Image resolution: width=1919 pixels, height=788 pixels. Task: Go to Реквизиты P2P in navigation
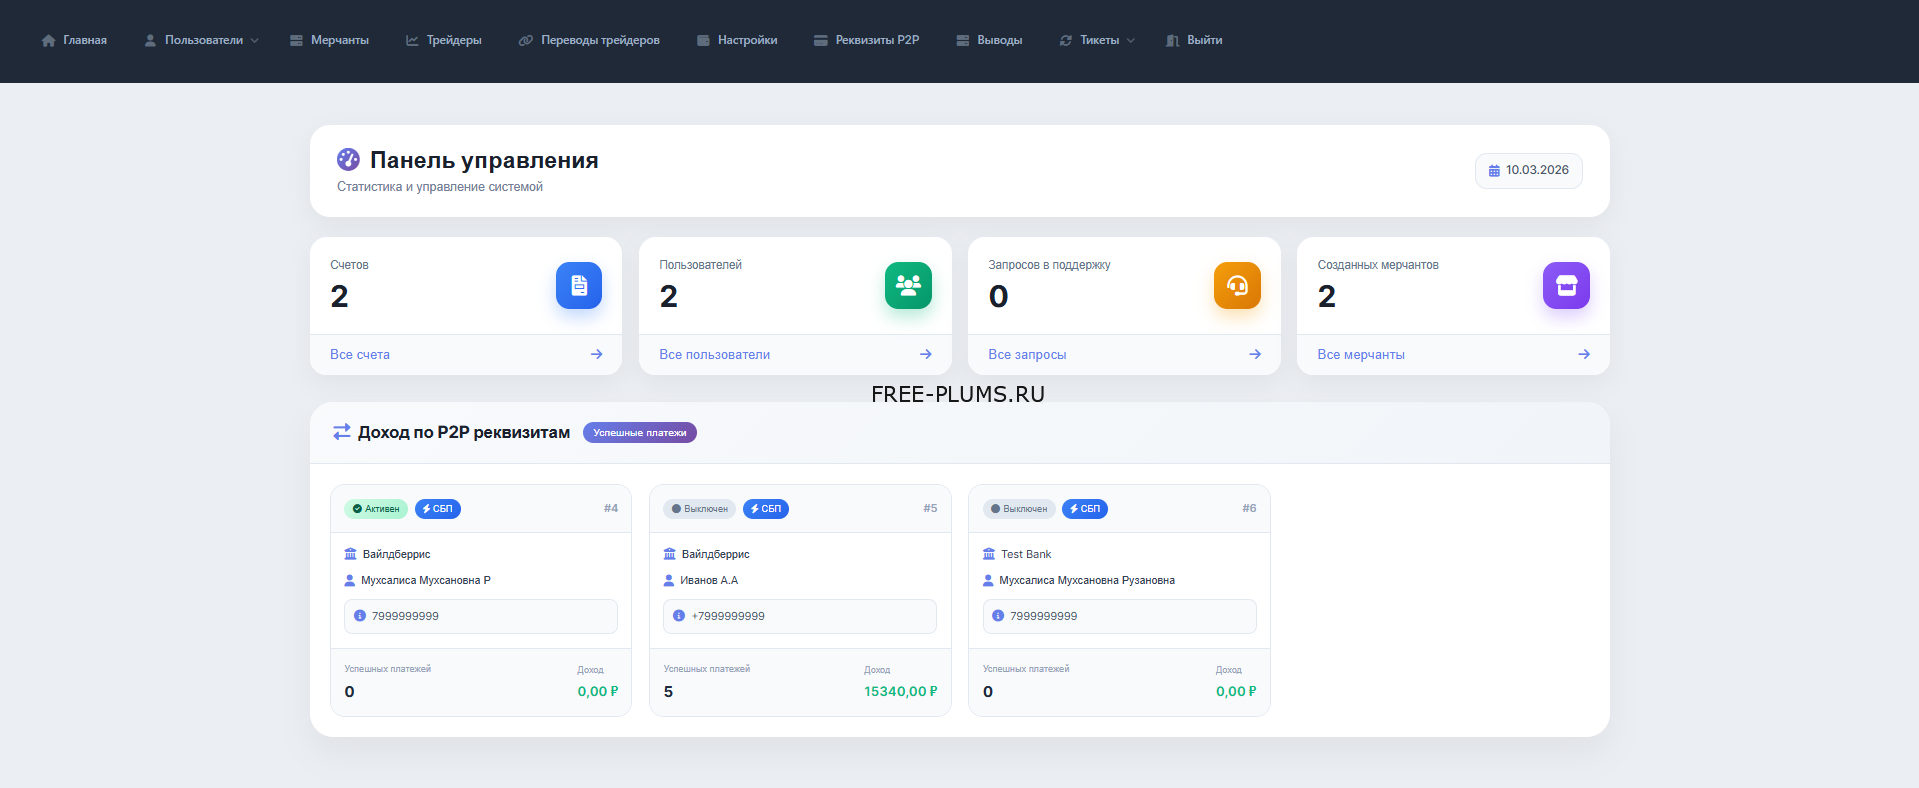pos(866,40)
